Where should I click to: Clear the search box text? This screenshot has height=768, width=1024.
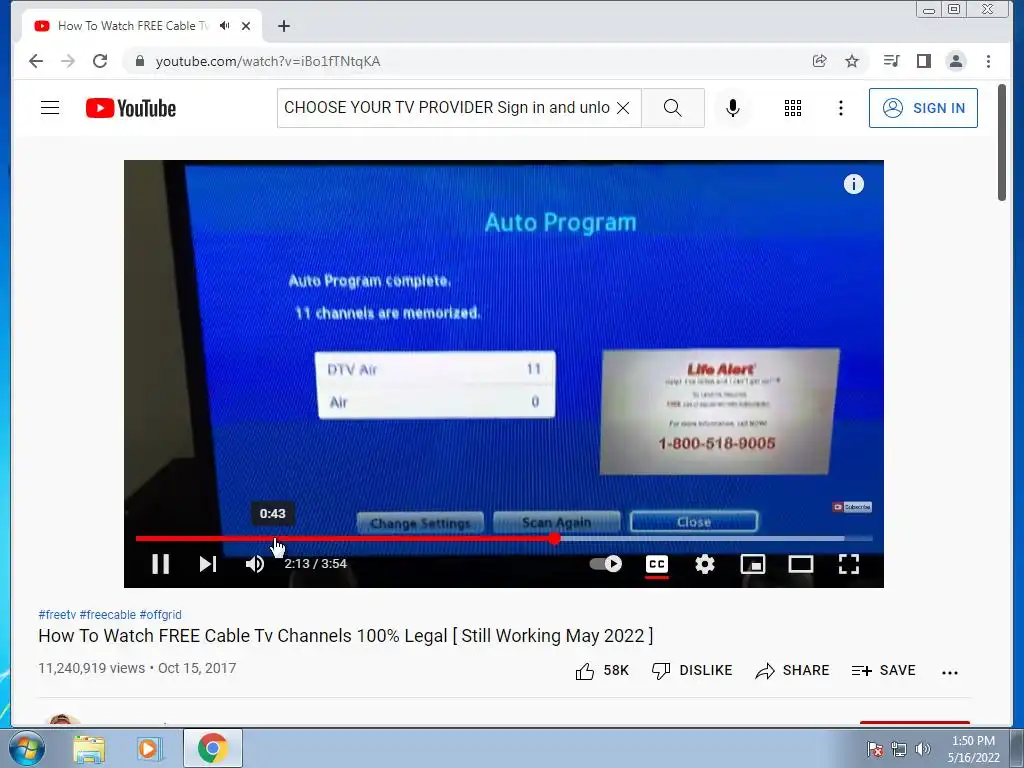[624, 108]
